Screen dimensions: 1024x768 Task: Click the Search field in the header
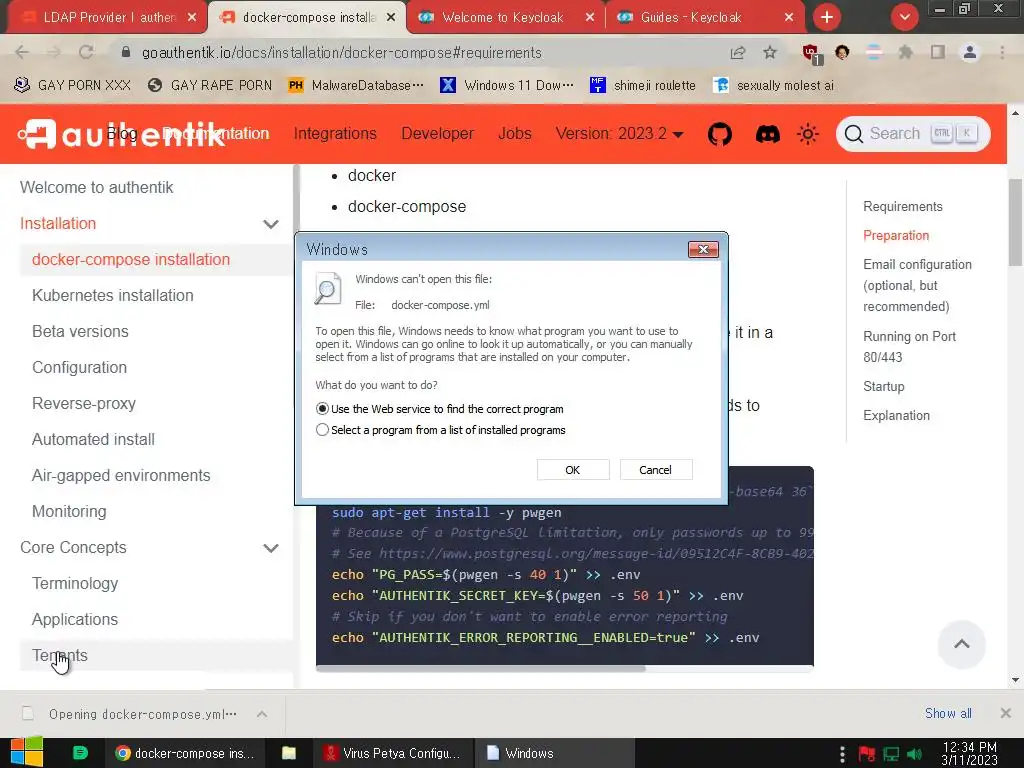(x=912, y=134)
